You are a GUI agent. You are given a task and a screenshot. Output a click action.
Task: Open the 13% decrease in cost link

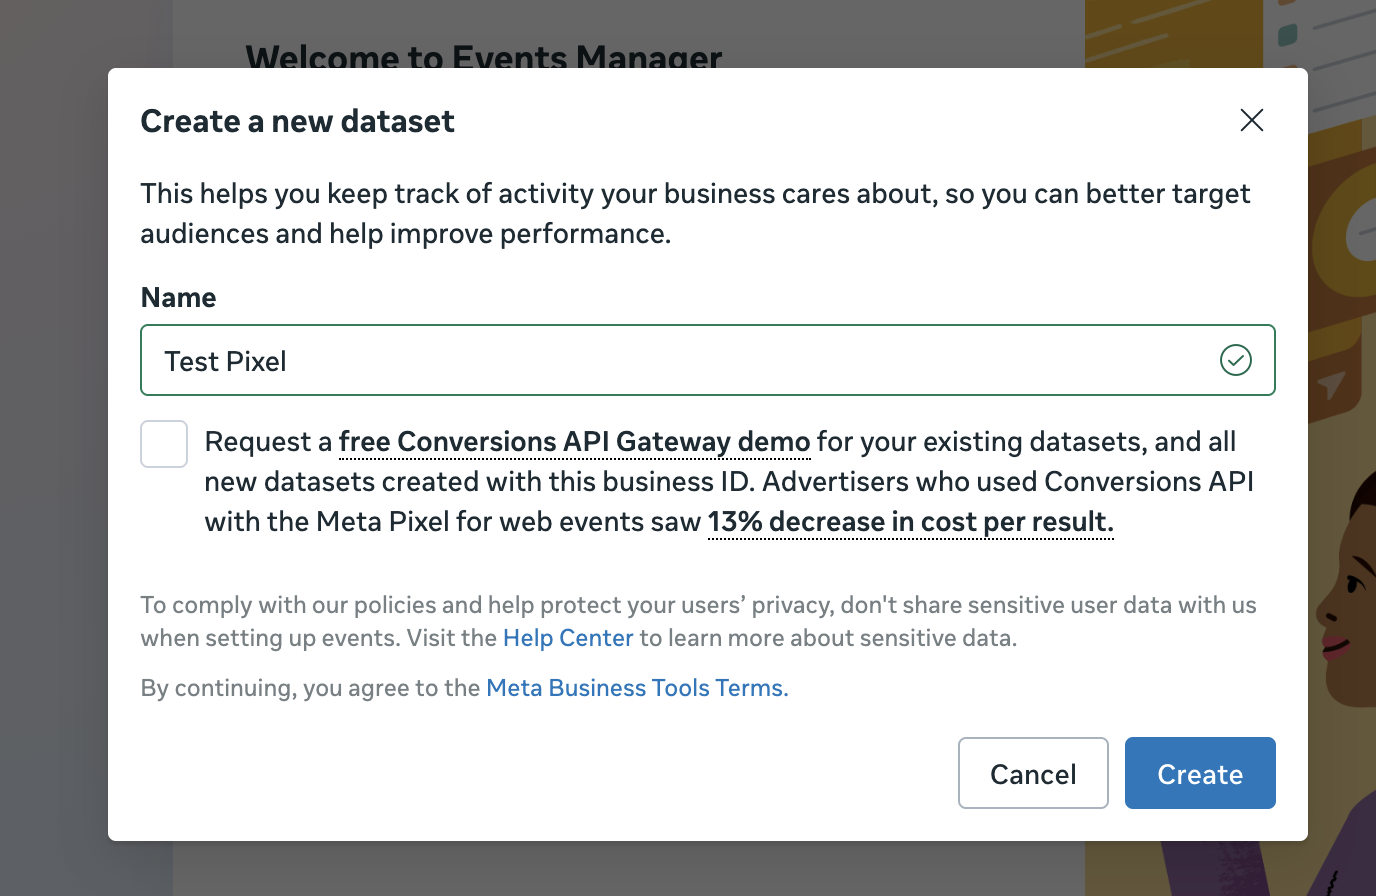click(910, 522)
